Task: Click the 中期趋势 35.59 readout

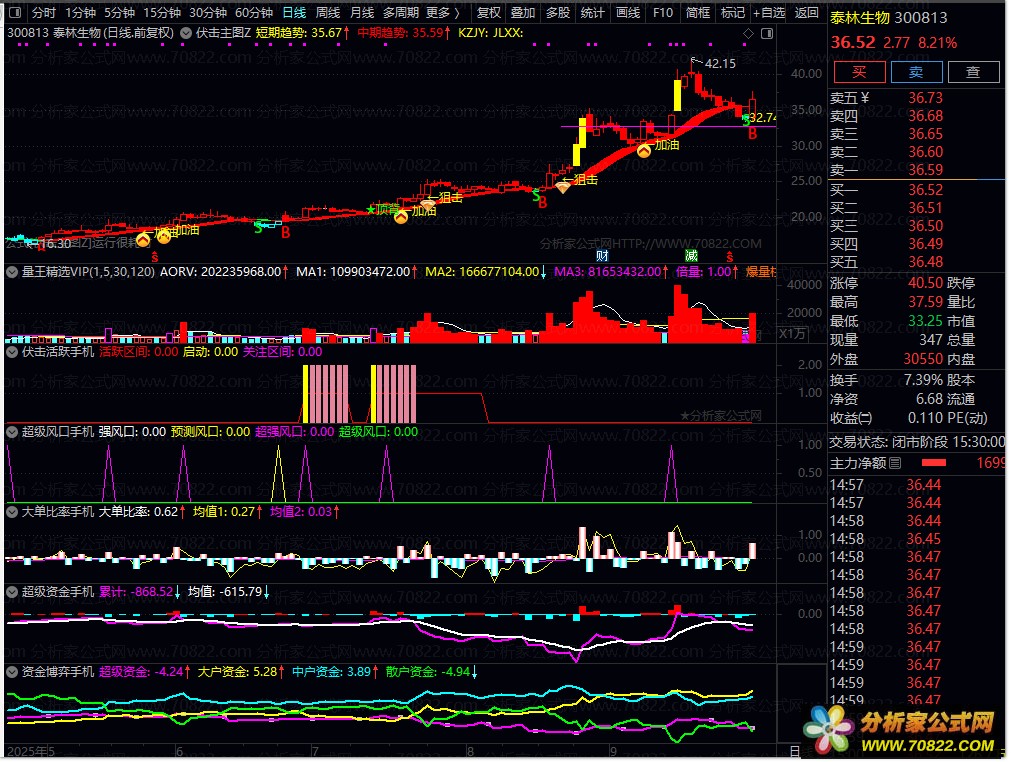Action: click(x=404, y=32)
